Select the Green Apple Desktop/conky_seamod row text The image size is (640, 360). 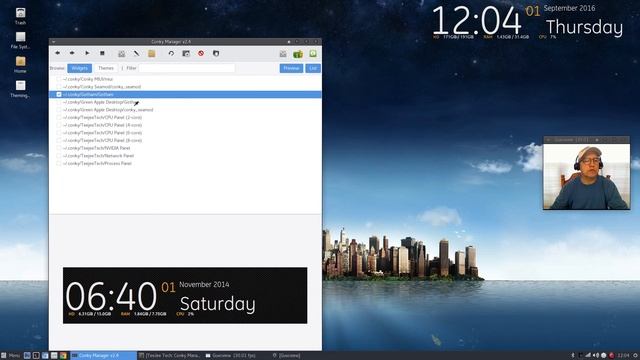pyautogui.click(x=108, y=110)
